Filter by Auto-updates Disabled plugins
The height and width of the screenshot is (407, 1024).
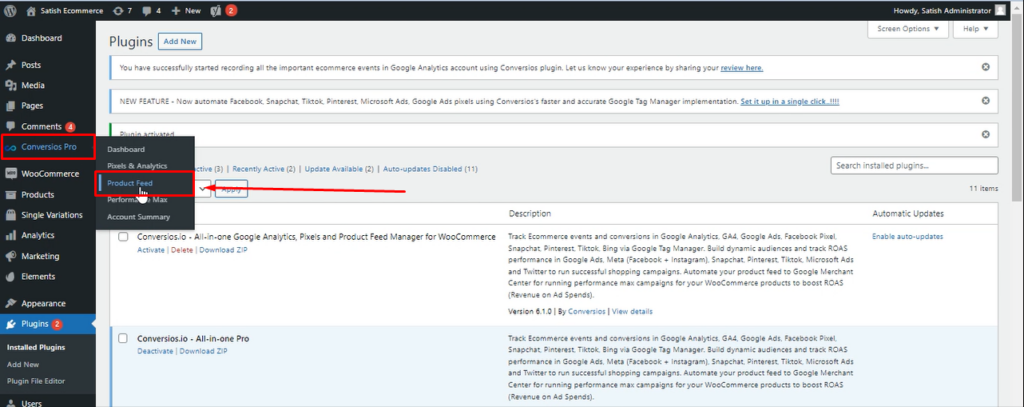430,169
